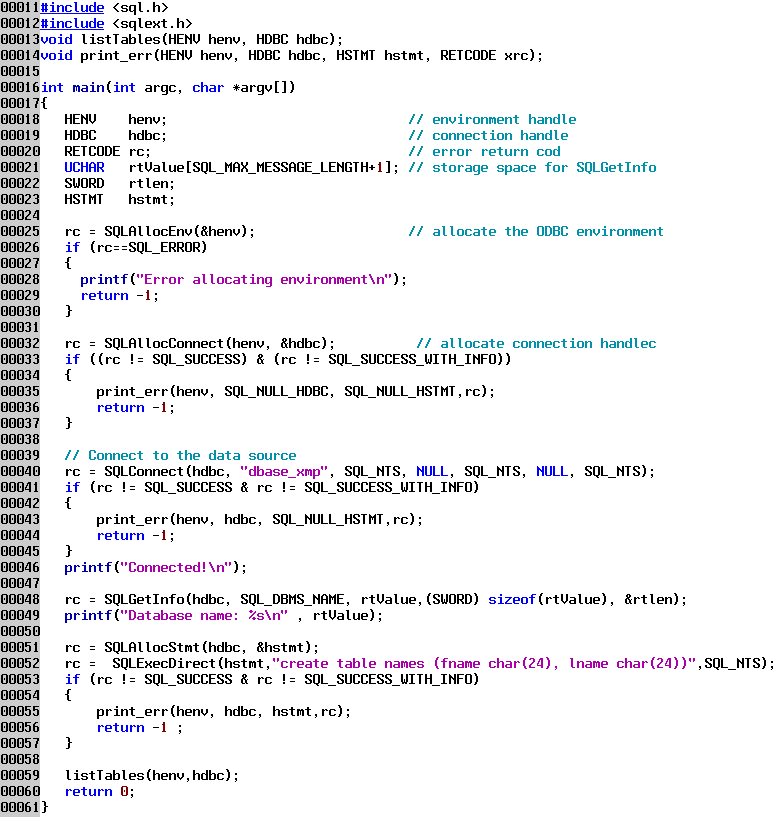
Task: Click the string "dbase_xmp"
Action: click(x=284, y=472)
